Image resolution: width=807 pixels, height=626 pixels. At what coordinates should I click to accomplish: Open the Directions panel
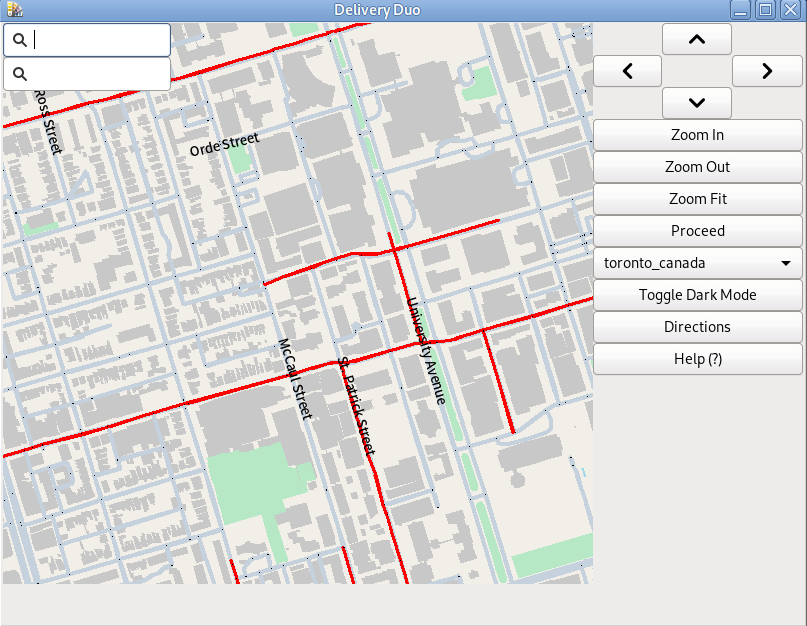[x=697, y=327]
